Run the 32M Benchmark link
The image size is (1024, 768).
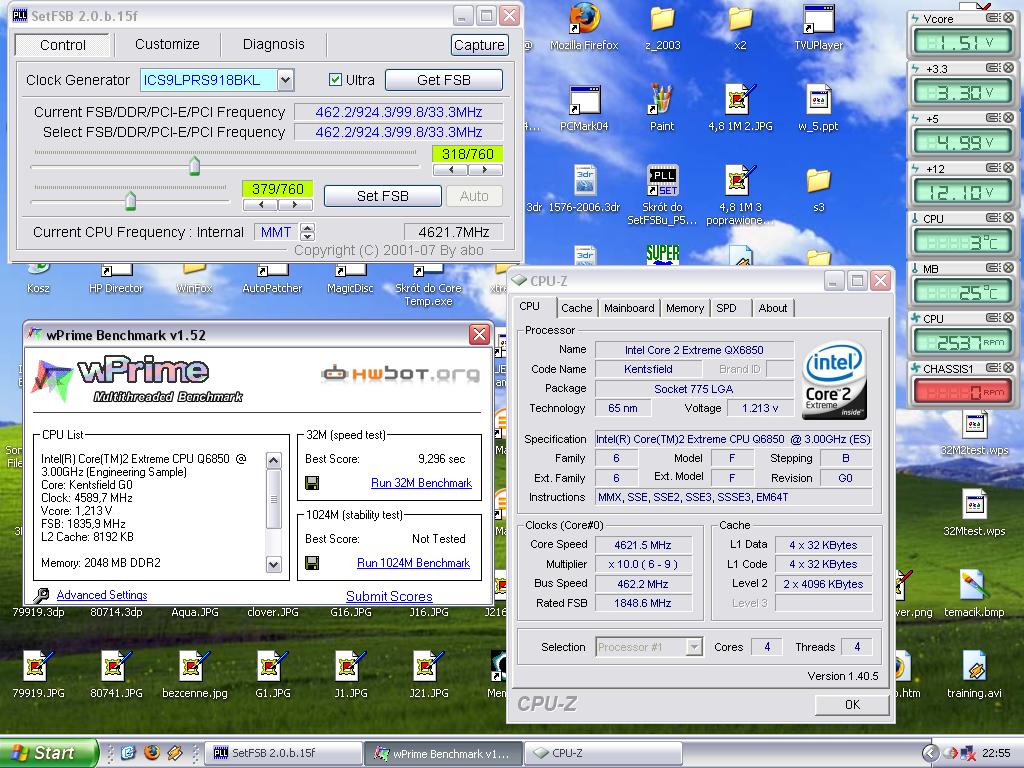click(x=421, y=483)
